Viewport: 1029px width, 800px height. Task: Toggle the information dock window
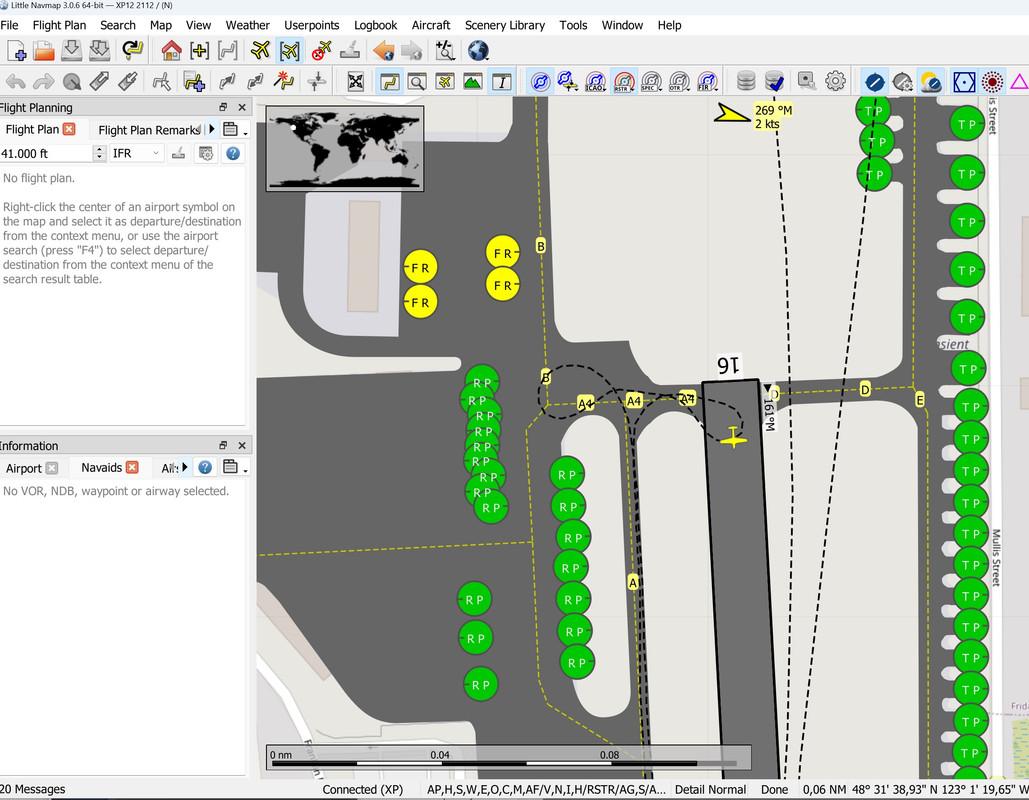tap(501, 81)
